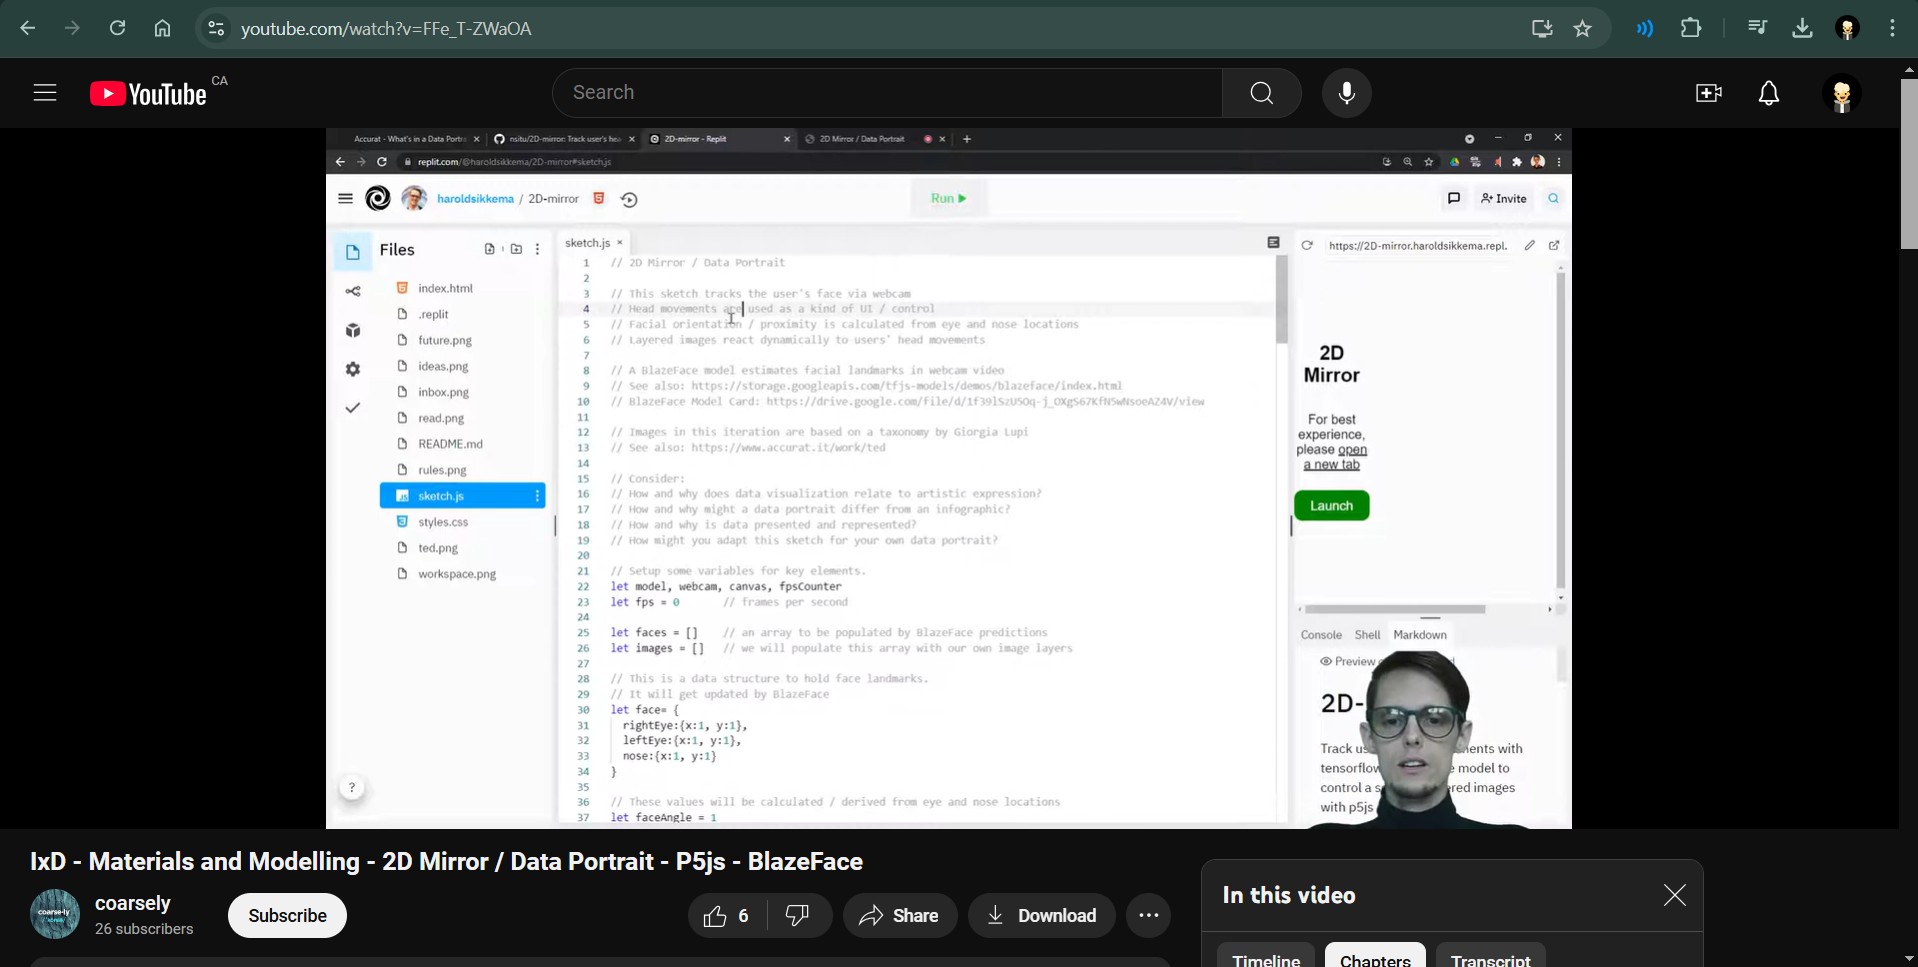Viewport: 1918px width, 967px height.
Task: Open the YouTube hamburger guide menu
Action: (45, 93)
